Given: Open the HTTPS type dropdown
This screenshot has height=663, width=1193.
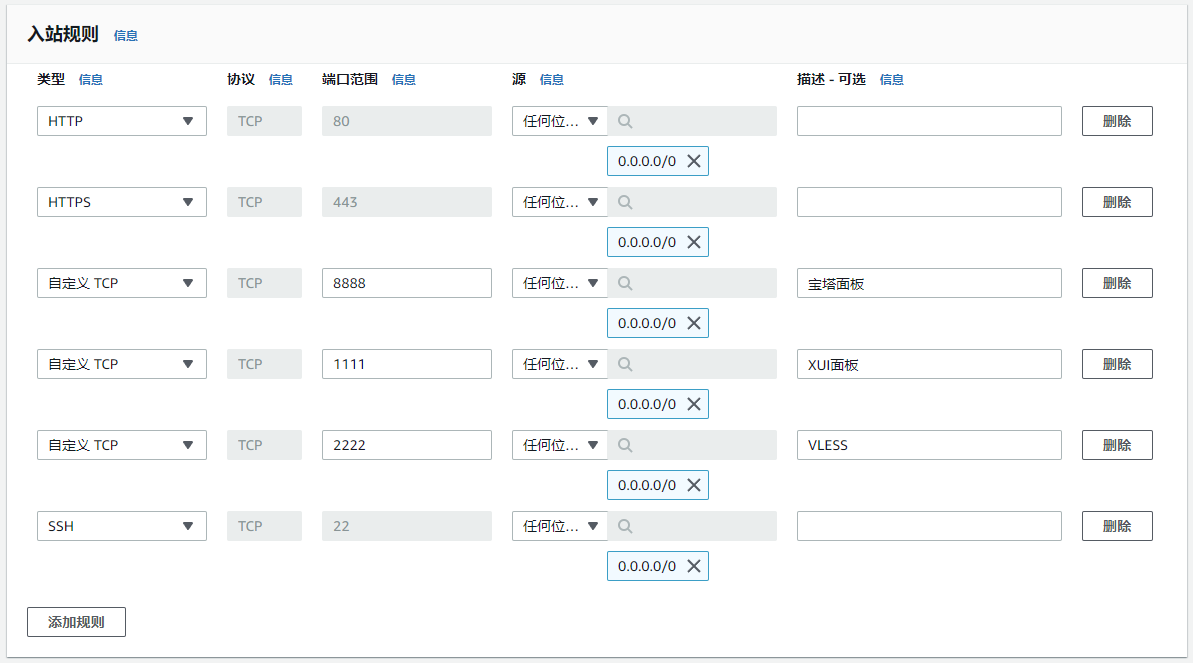Looking at the screenshot, I should tap(121, 202).
